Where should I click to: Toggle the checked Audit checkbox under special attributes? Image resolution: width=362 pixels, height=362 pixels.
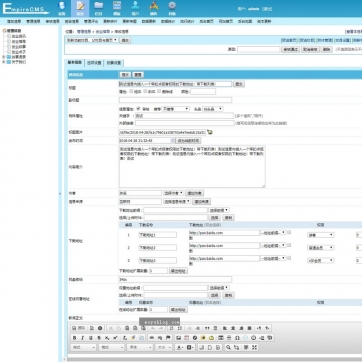(x=139, y=109)
